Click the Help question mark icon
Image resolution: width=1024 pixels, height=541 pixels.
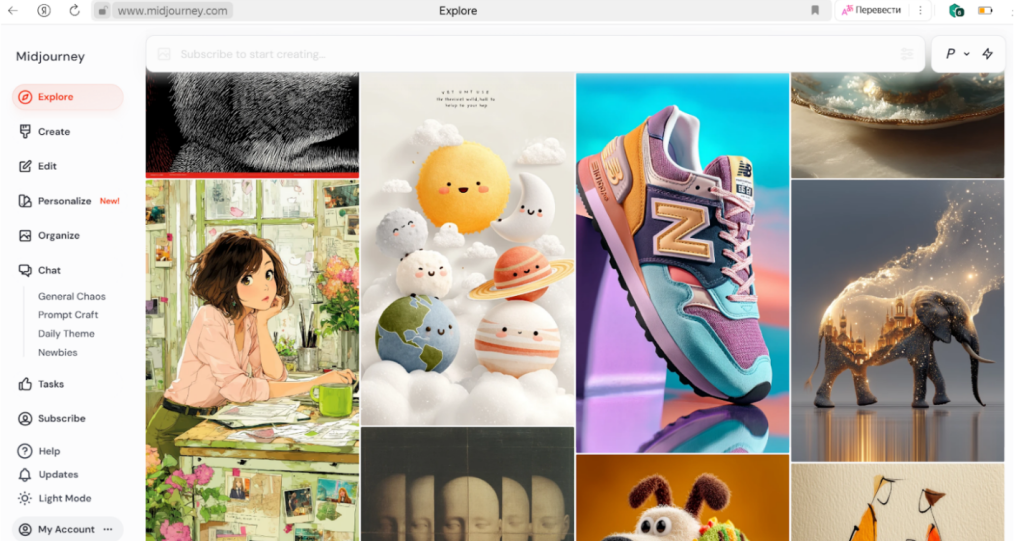coord(26,451)
